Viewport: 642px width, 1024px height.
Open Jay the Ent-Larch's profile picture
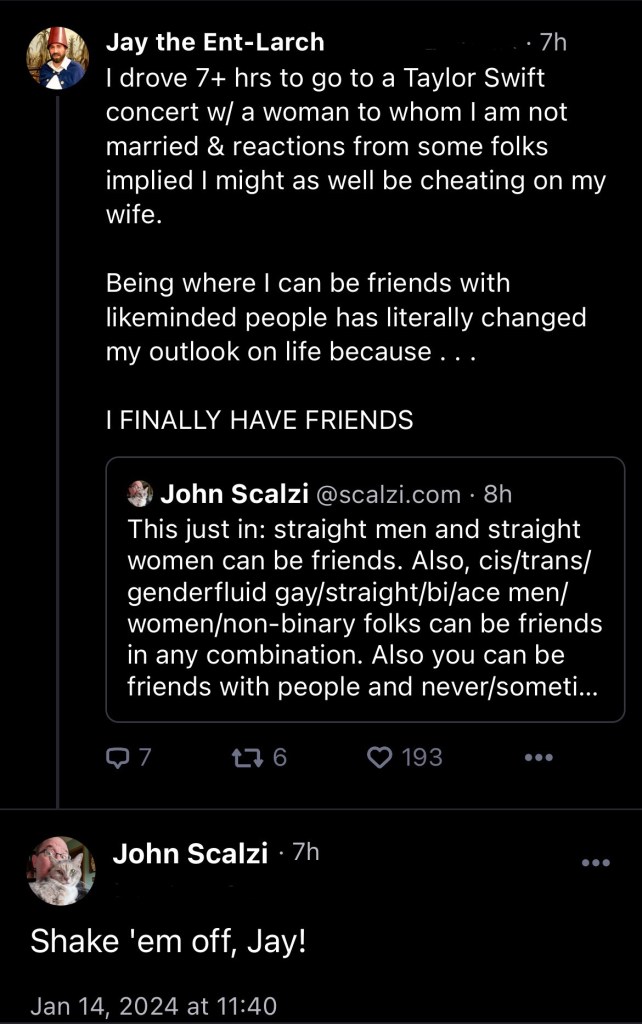coord(58,56)
